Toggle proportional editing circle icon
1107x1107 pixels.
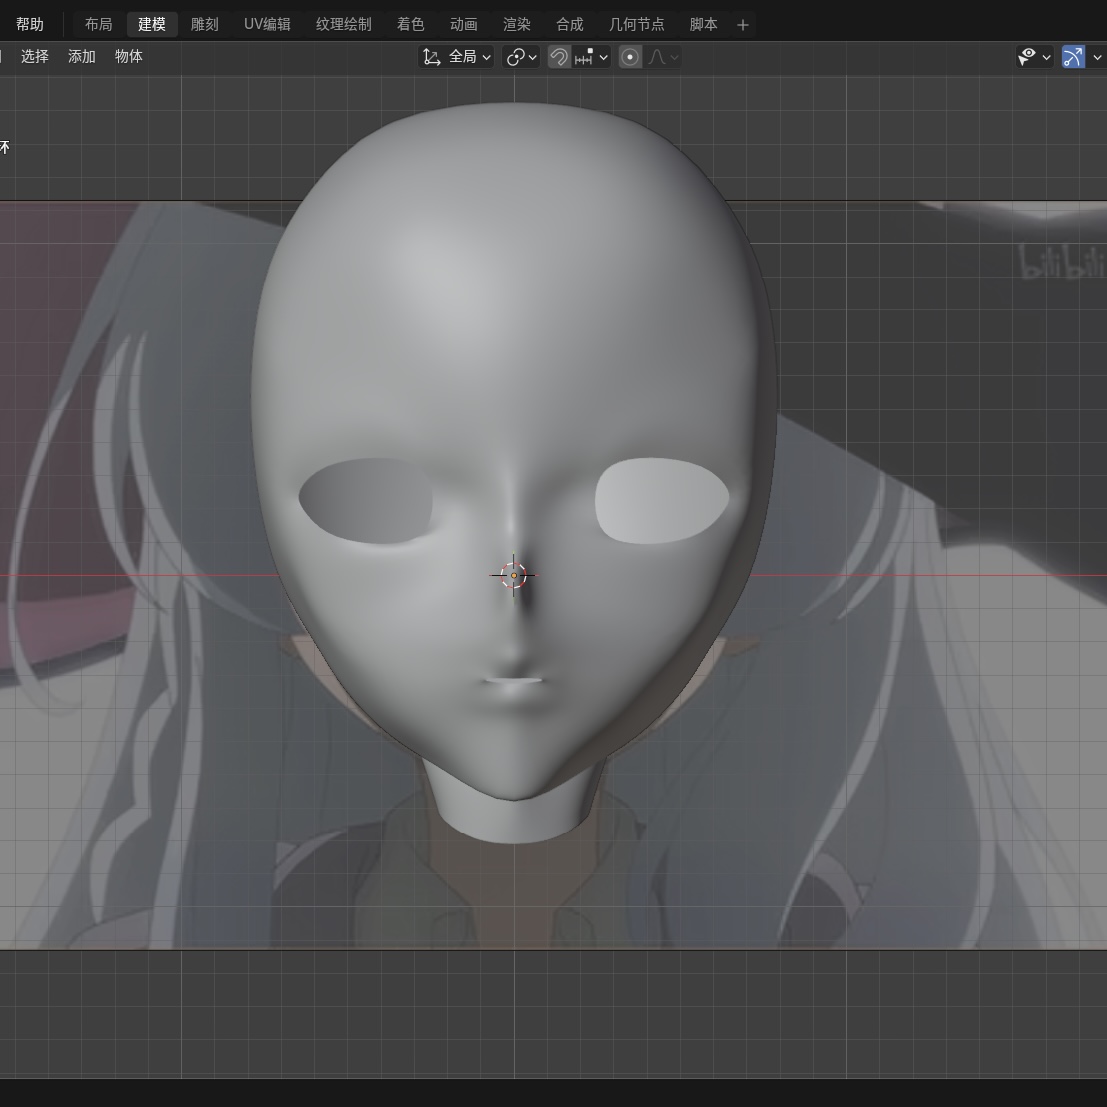click(x=630, y=57)
